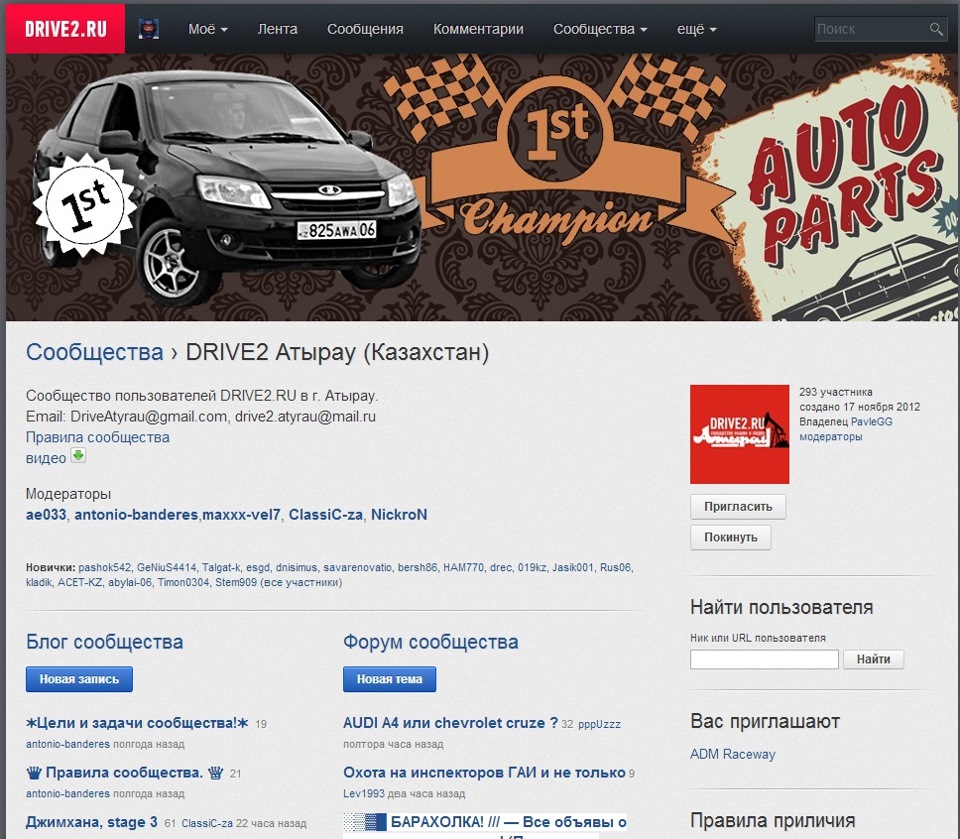The height and width of the screenshot is (839, 960).
Task: Open moderator ClassiC-za profile
Action: tap(326, 514)
